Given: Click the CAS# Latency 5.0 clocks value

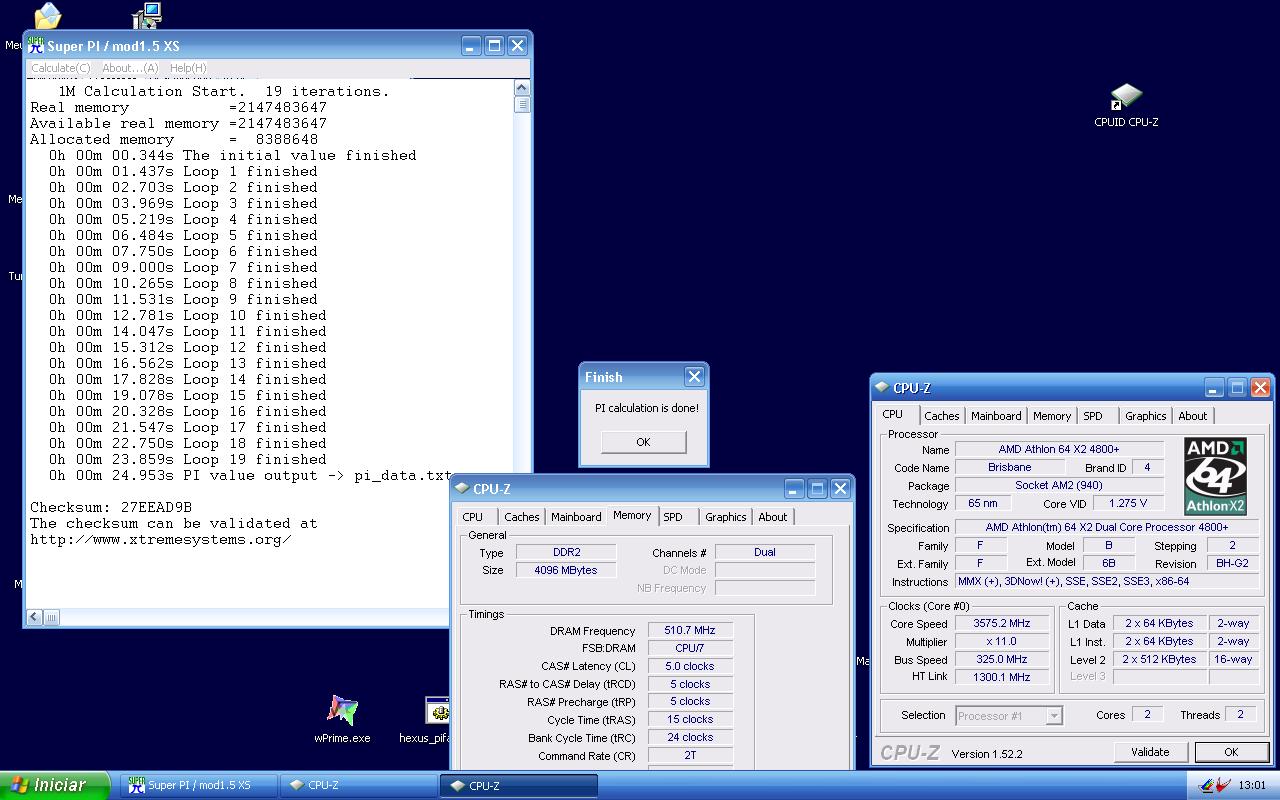Looking at the screenshot, I should pyautogui.click(x=690, y=666).
